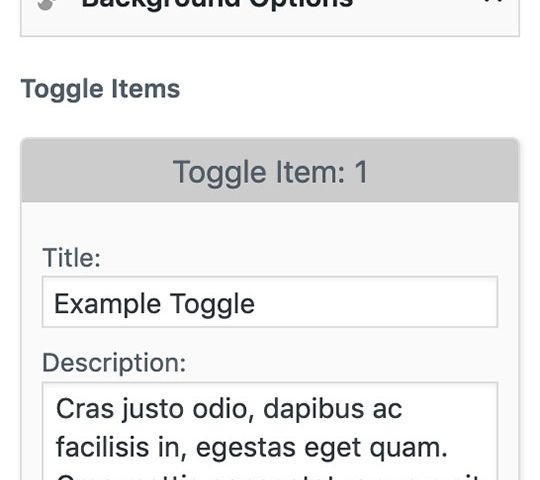Collapse the Toggle Item: 1 header bar
The image size is (540, 480).
click(270, 170)
